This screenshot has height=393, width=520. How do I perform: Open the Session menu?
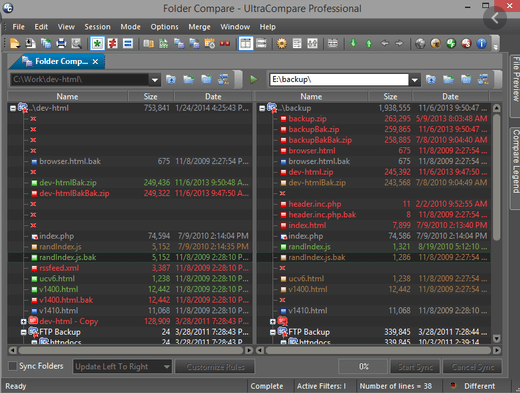click(97, 27)
